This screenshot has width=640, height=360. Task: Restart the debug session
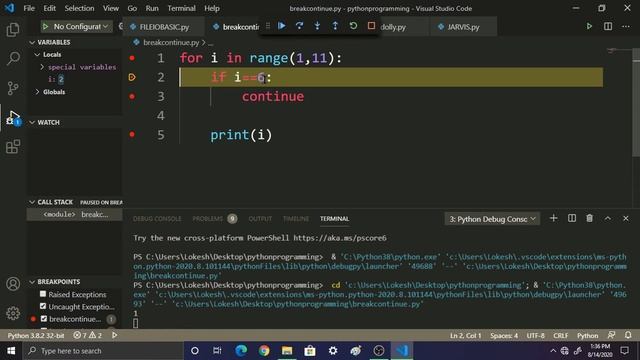click(353, 26)
